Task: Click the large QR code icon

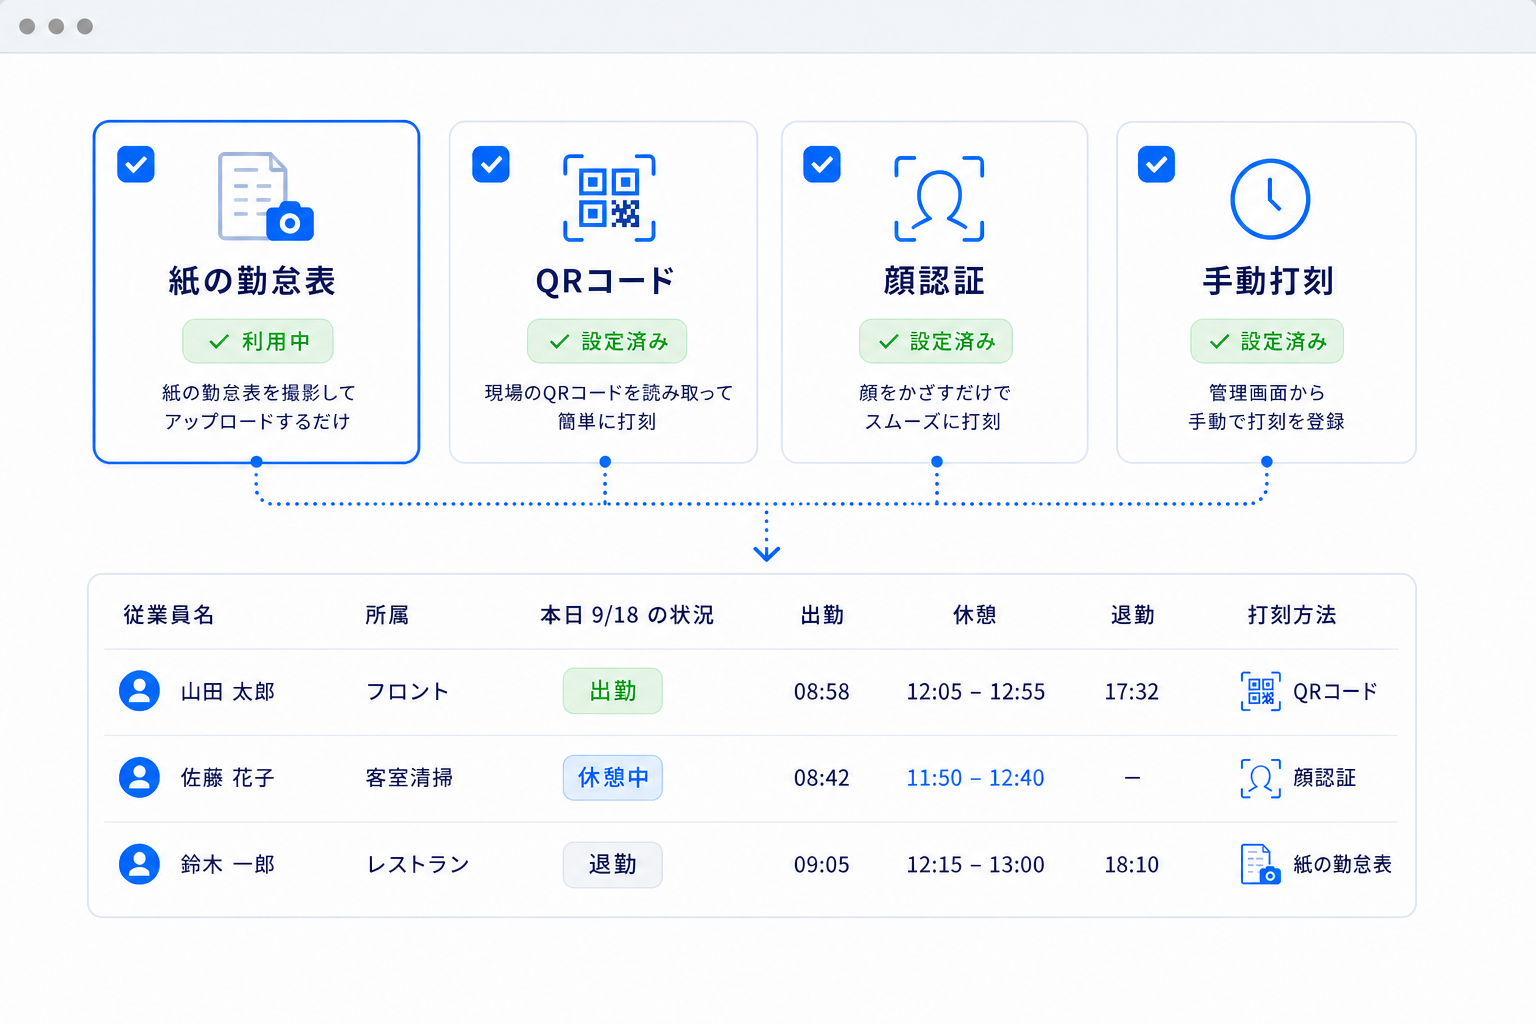Action: pos(609,198)
